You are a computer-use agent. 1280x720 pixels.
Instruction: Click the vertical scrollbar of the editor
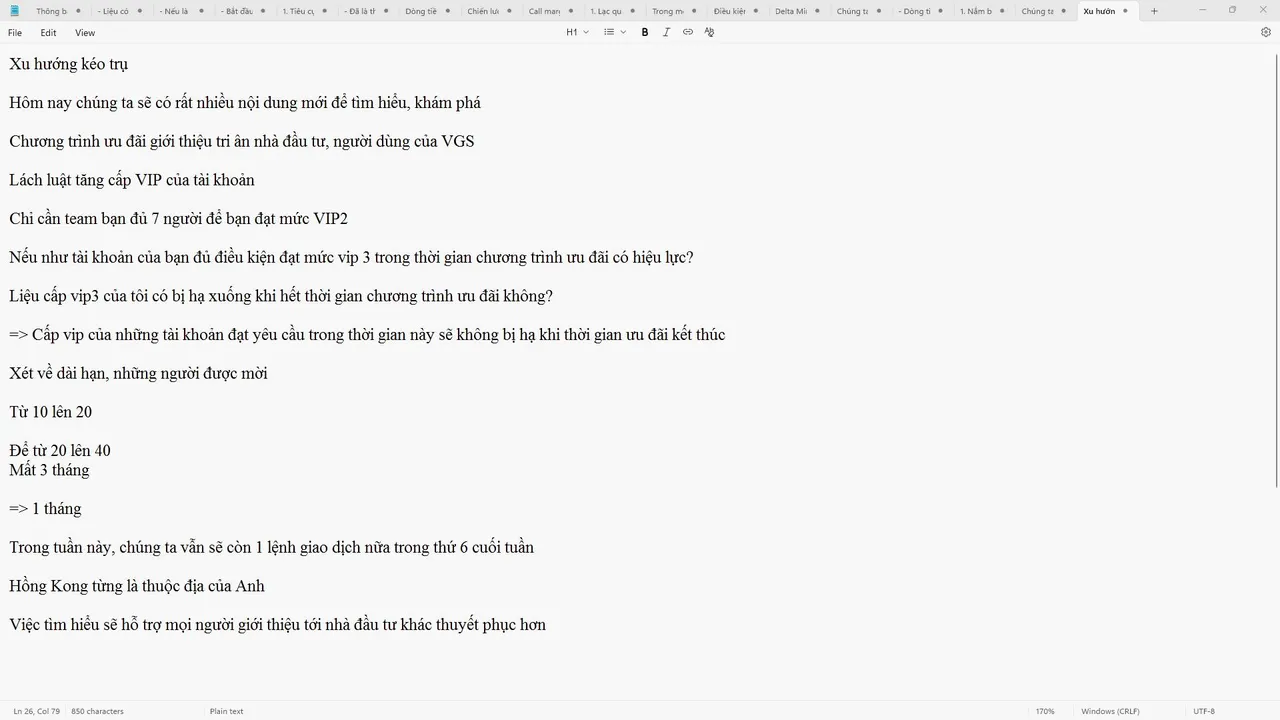coord(1275,270)
